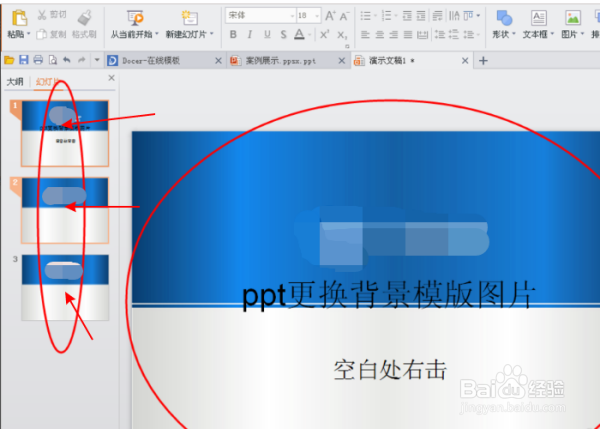The width and height of the screenshot is (600, 429).
Task: Open a new document tab with plus
Action: tap(483, 60)
